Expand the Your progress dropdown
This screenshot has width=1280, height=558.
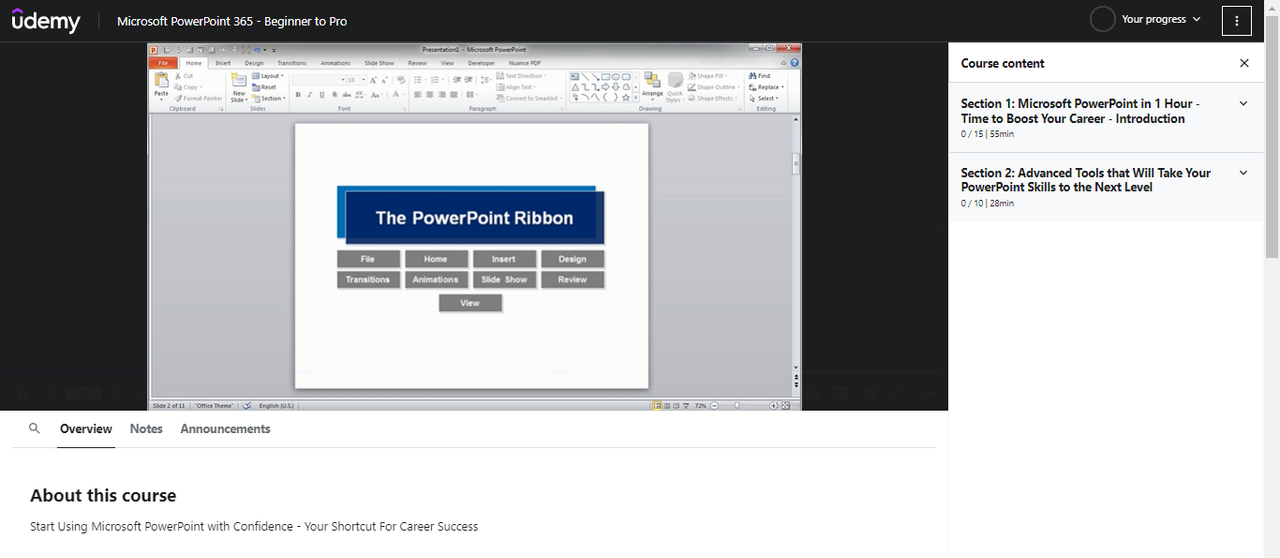[1161, 19]
